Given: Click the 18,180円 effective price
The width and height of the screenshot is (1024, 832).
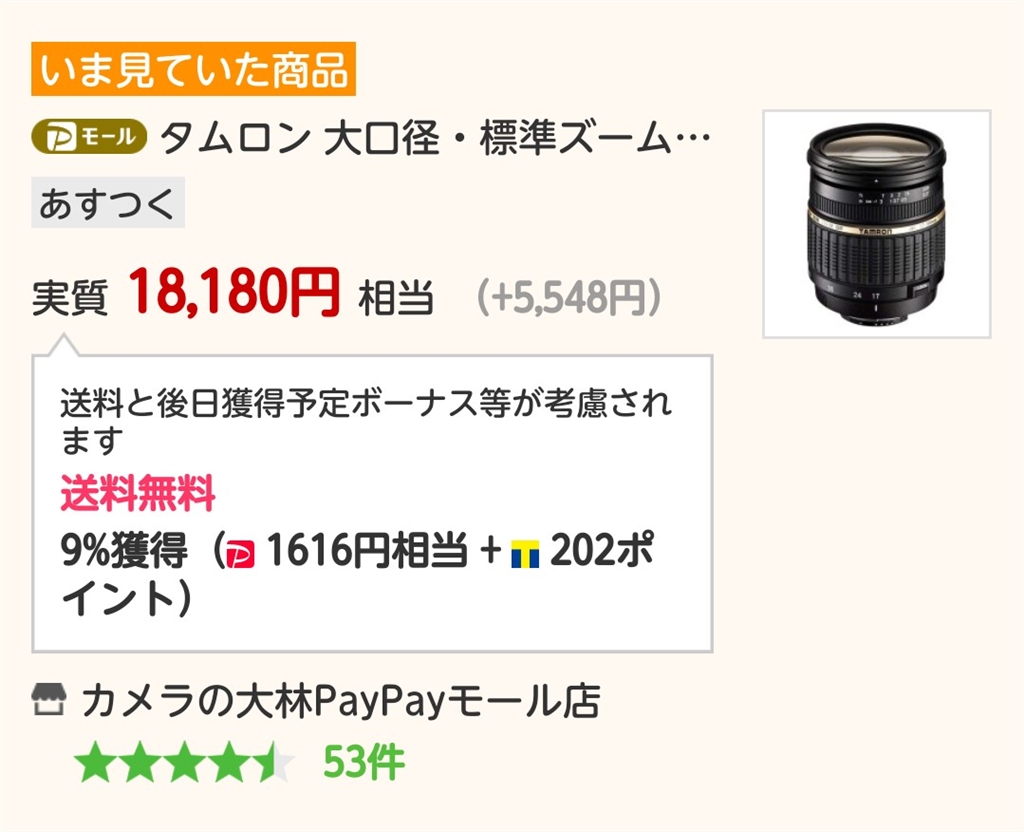Looking at the screenshot, I should (x=234, y=291).
